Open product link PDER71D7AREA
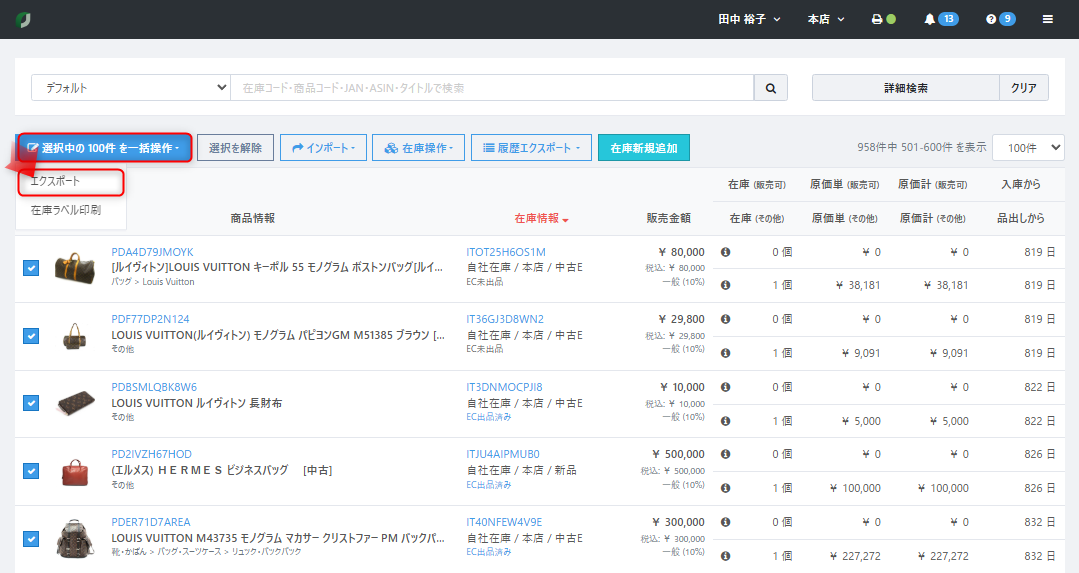This screenshot has height=573, width=1079. coord(151,522)
